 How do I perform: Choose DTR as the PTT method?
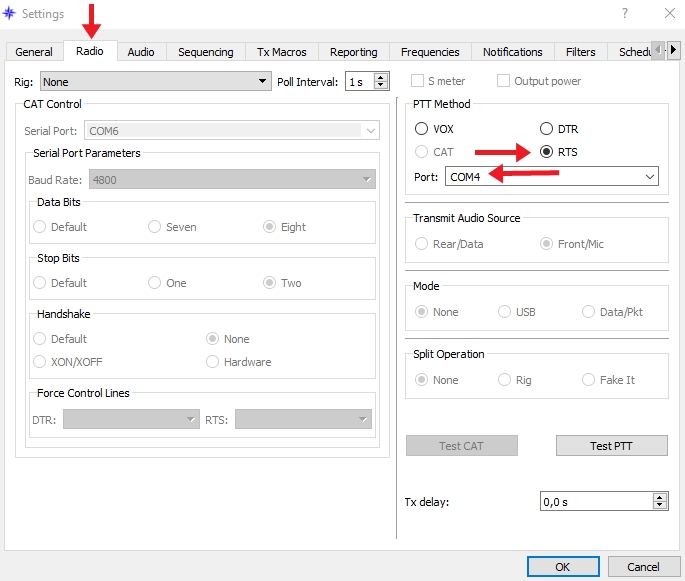click(546, 129)
